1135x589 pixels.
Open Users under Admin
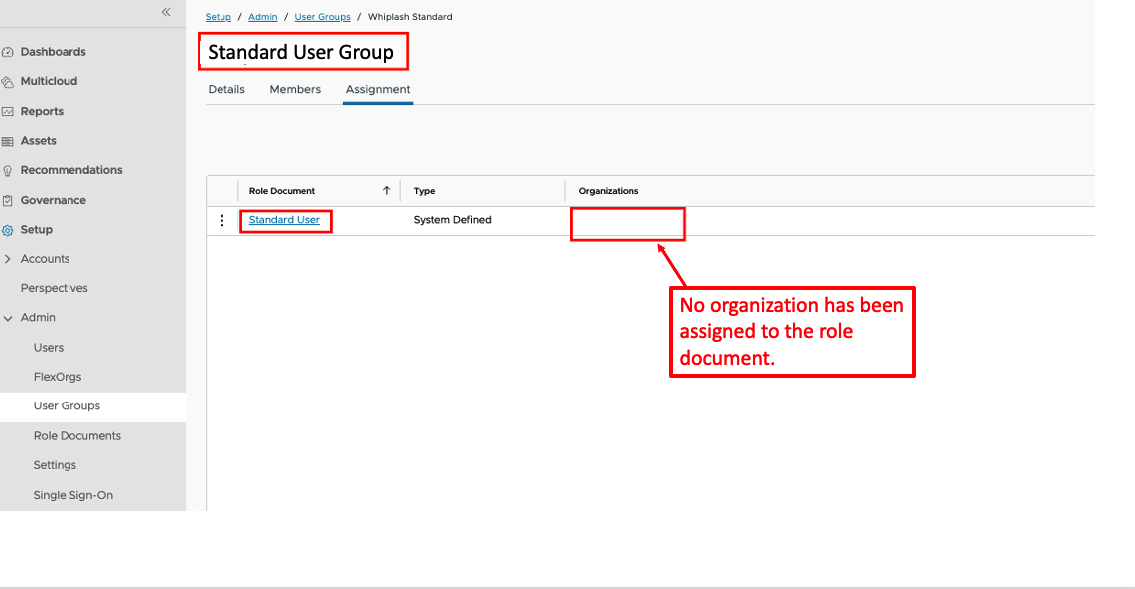[48, 348]
